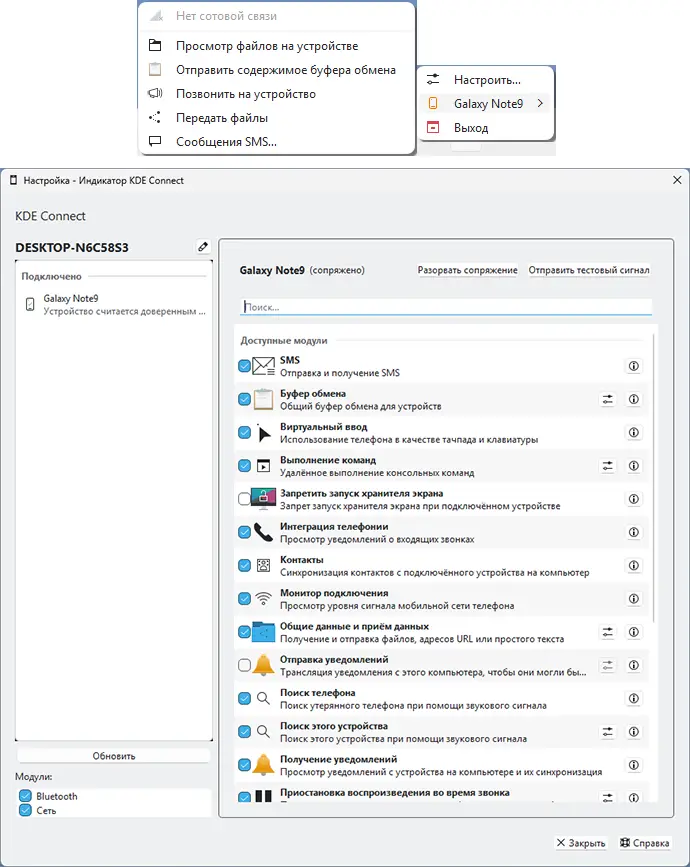Viewport: 690px width, 867px height.
Task: Open settings for the Поиск этого устройства module
Action: 607,732
